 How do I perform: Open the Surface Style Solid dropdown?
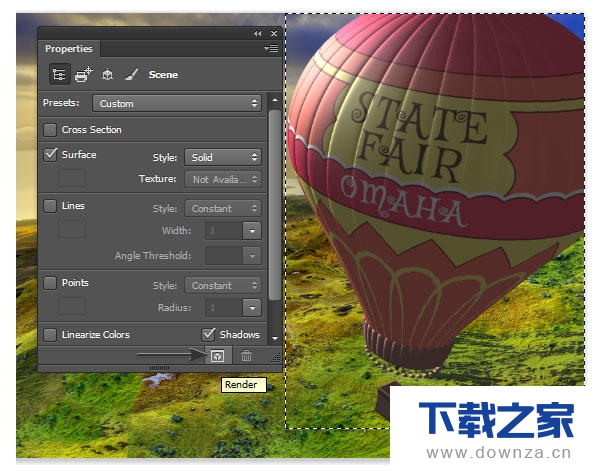[223, 157]
